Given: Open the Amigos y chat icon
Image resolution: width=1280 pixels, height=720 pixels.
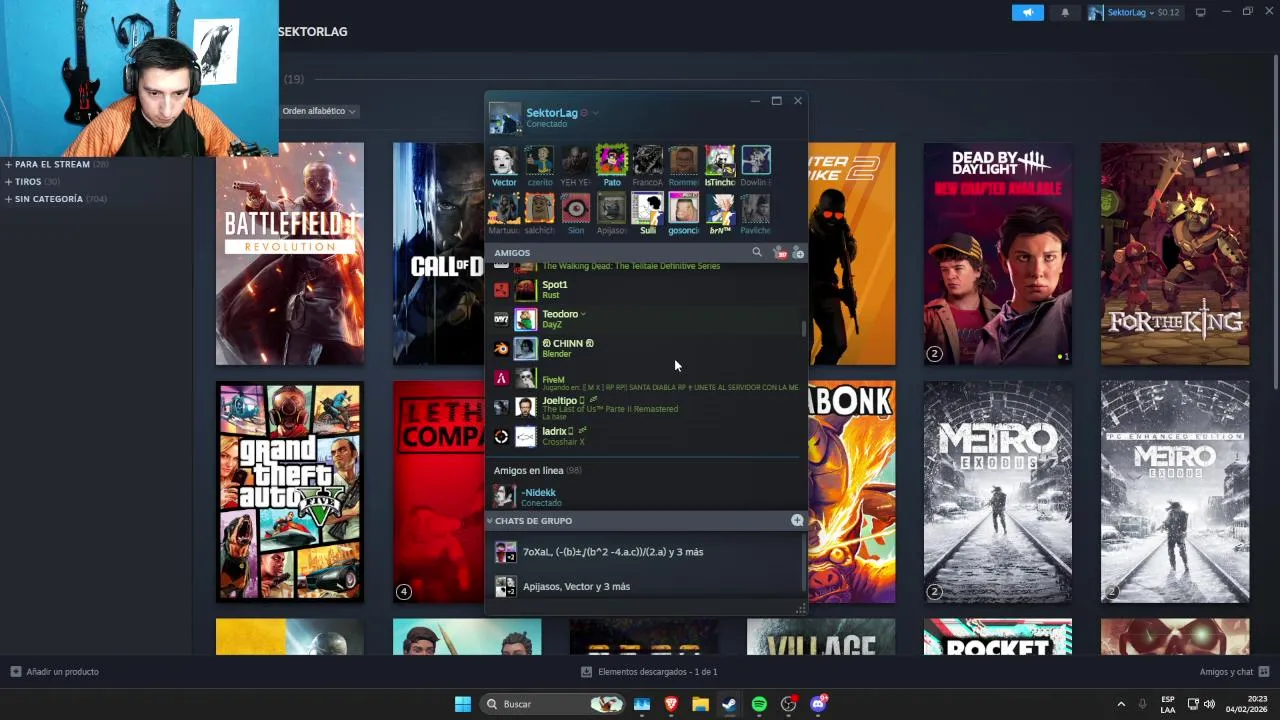Looking at the screenshot, I should 1264,672.
